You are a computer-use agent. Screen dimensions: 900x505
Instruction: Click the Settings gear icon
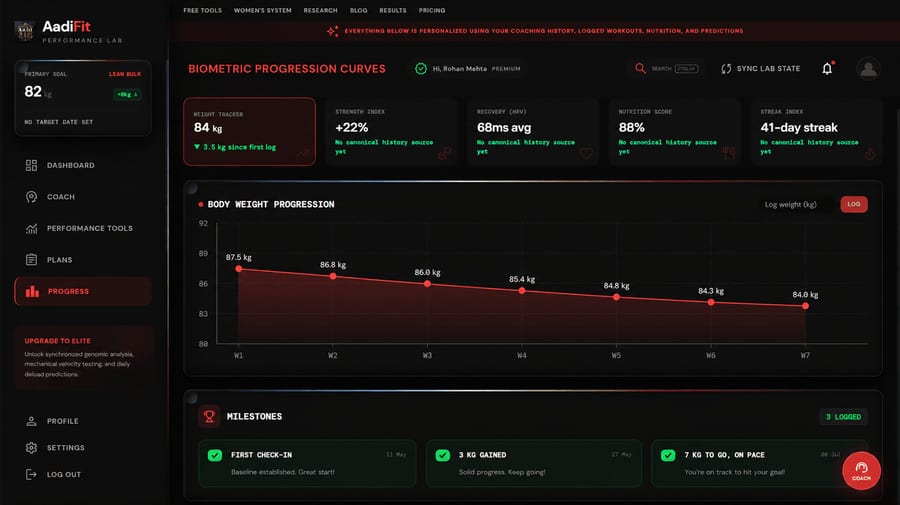click(x=32, y=448)
